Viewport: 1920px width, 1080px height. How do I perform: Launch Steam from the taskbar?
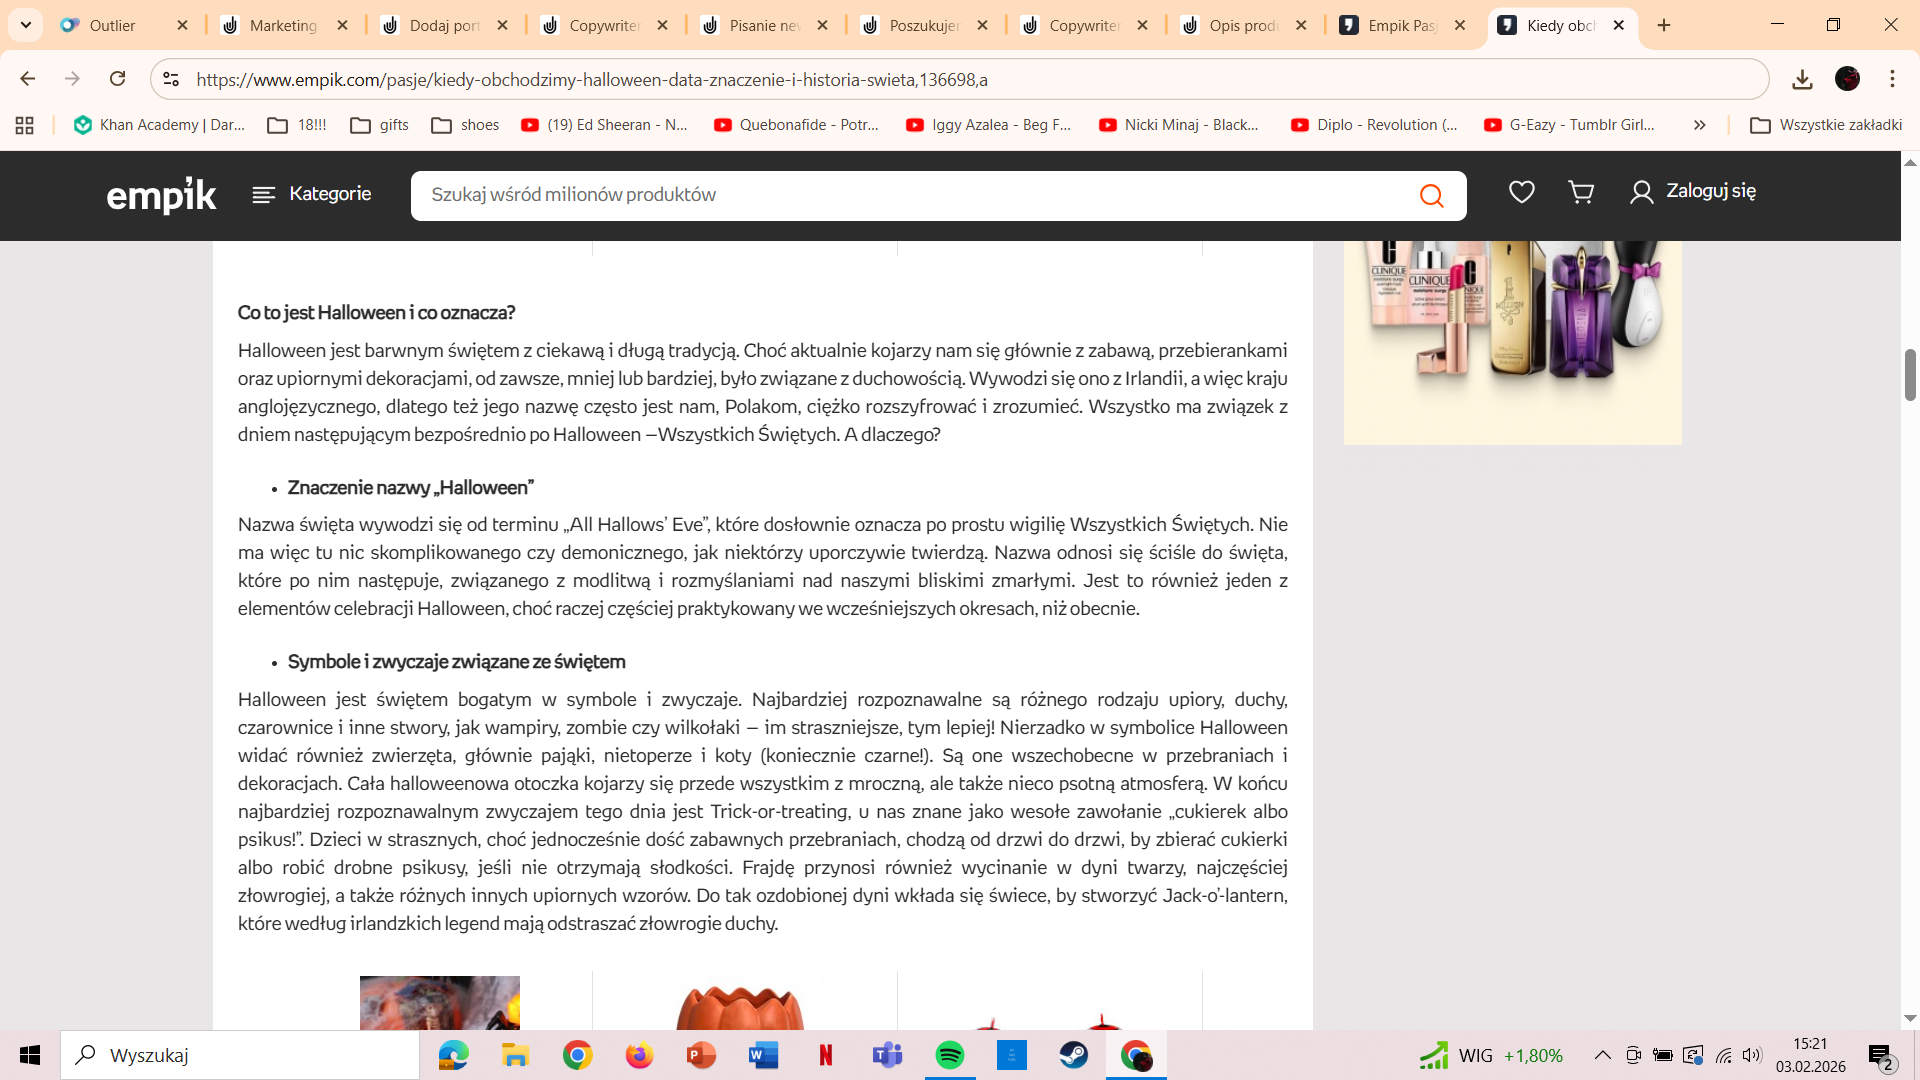pos(1073,1055)
